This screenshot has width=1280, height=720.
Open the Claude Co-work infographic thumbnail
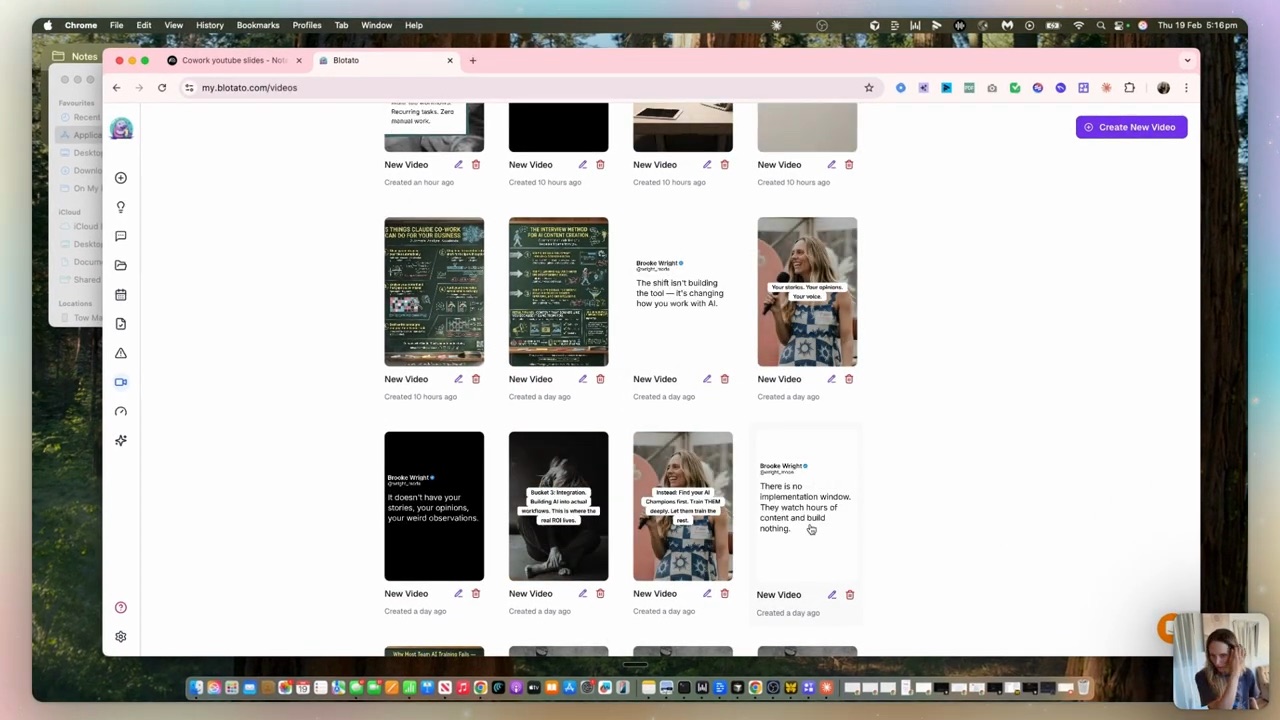click(434, 292)
